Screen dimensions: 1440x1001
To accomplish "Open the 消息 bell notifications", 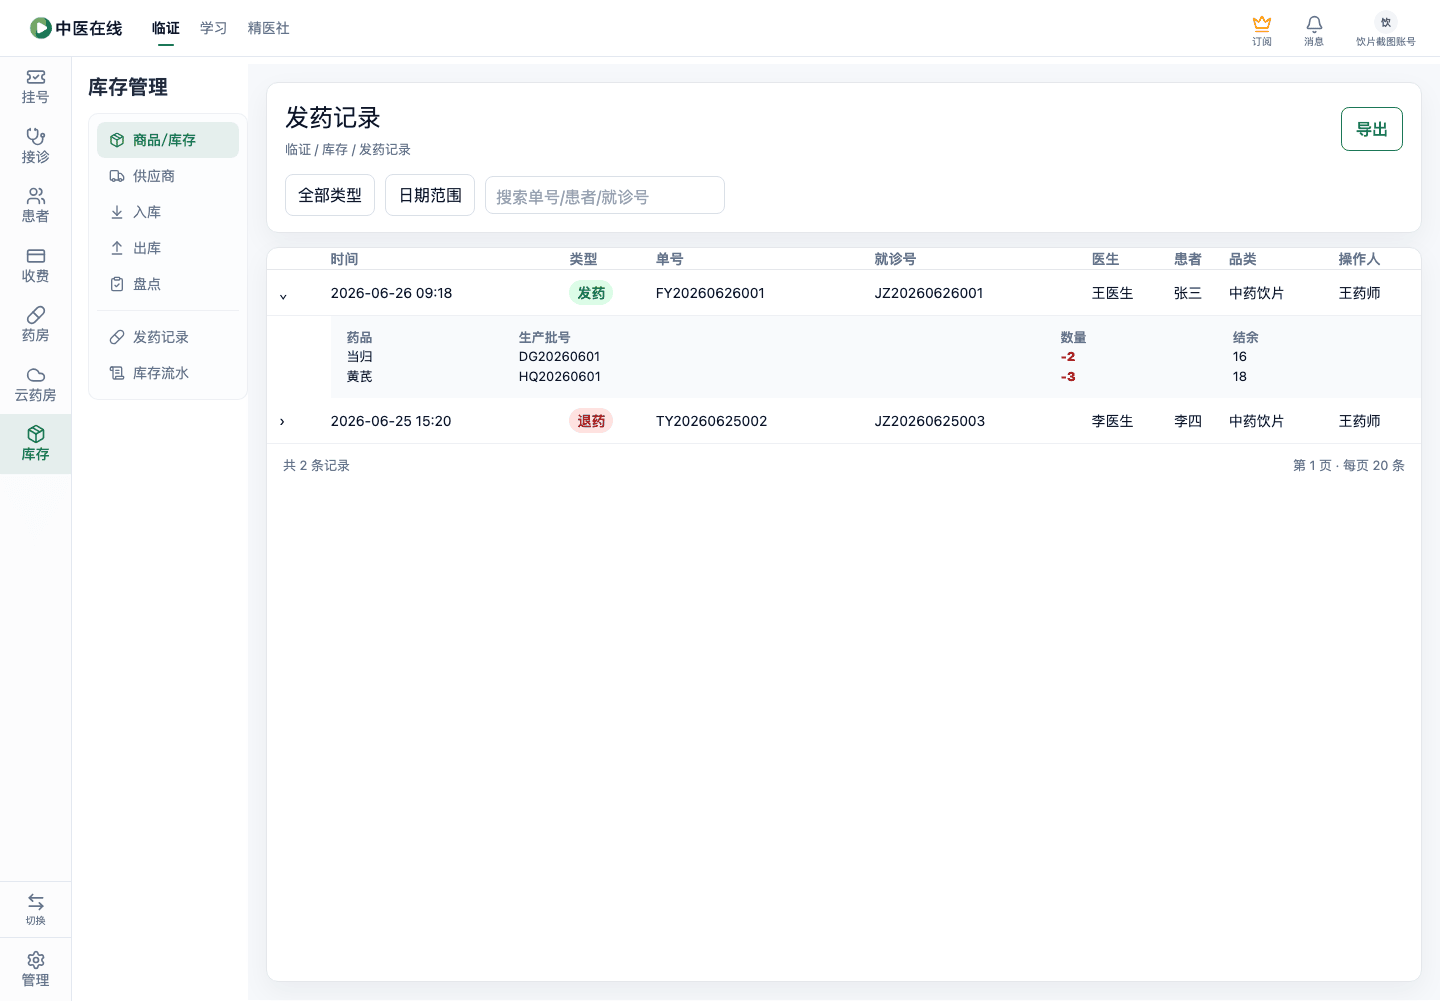I will tap(1314, 23).
